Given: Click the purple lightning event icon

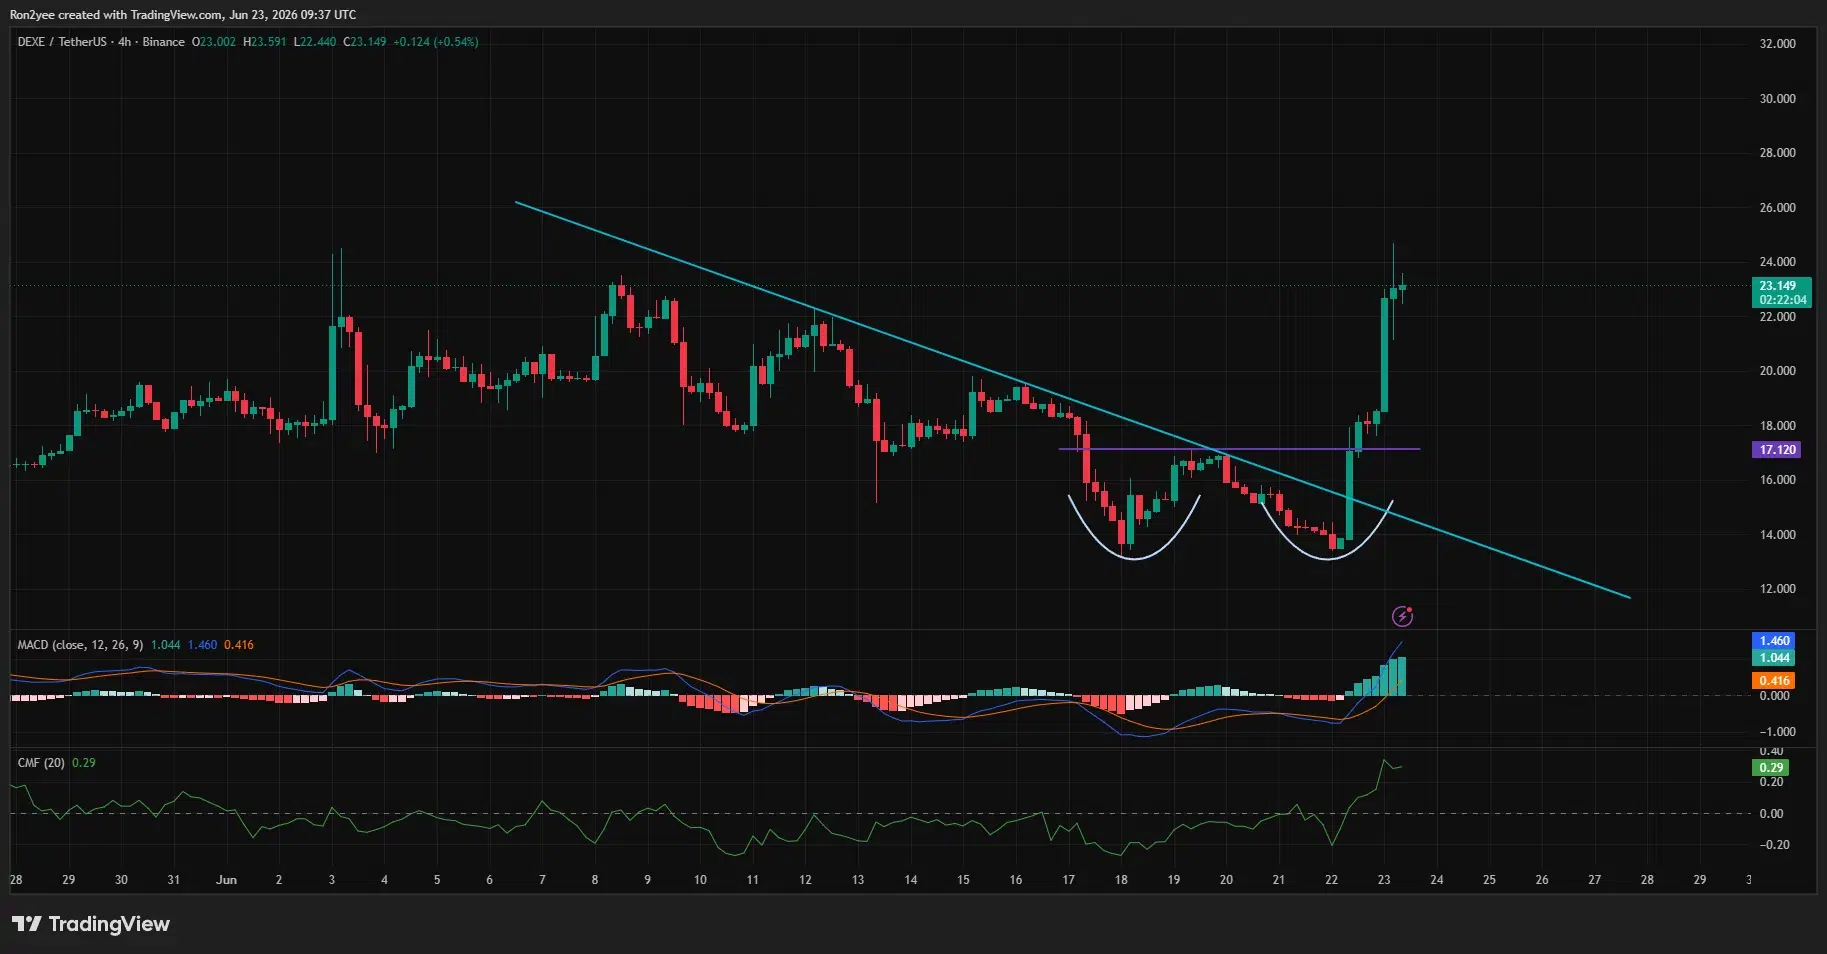Looking at the screenshot, I should point(1402,616).
